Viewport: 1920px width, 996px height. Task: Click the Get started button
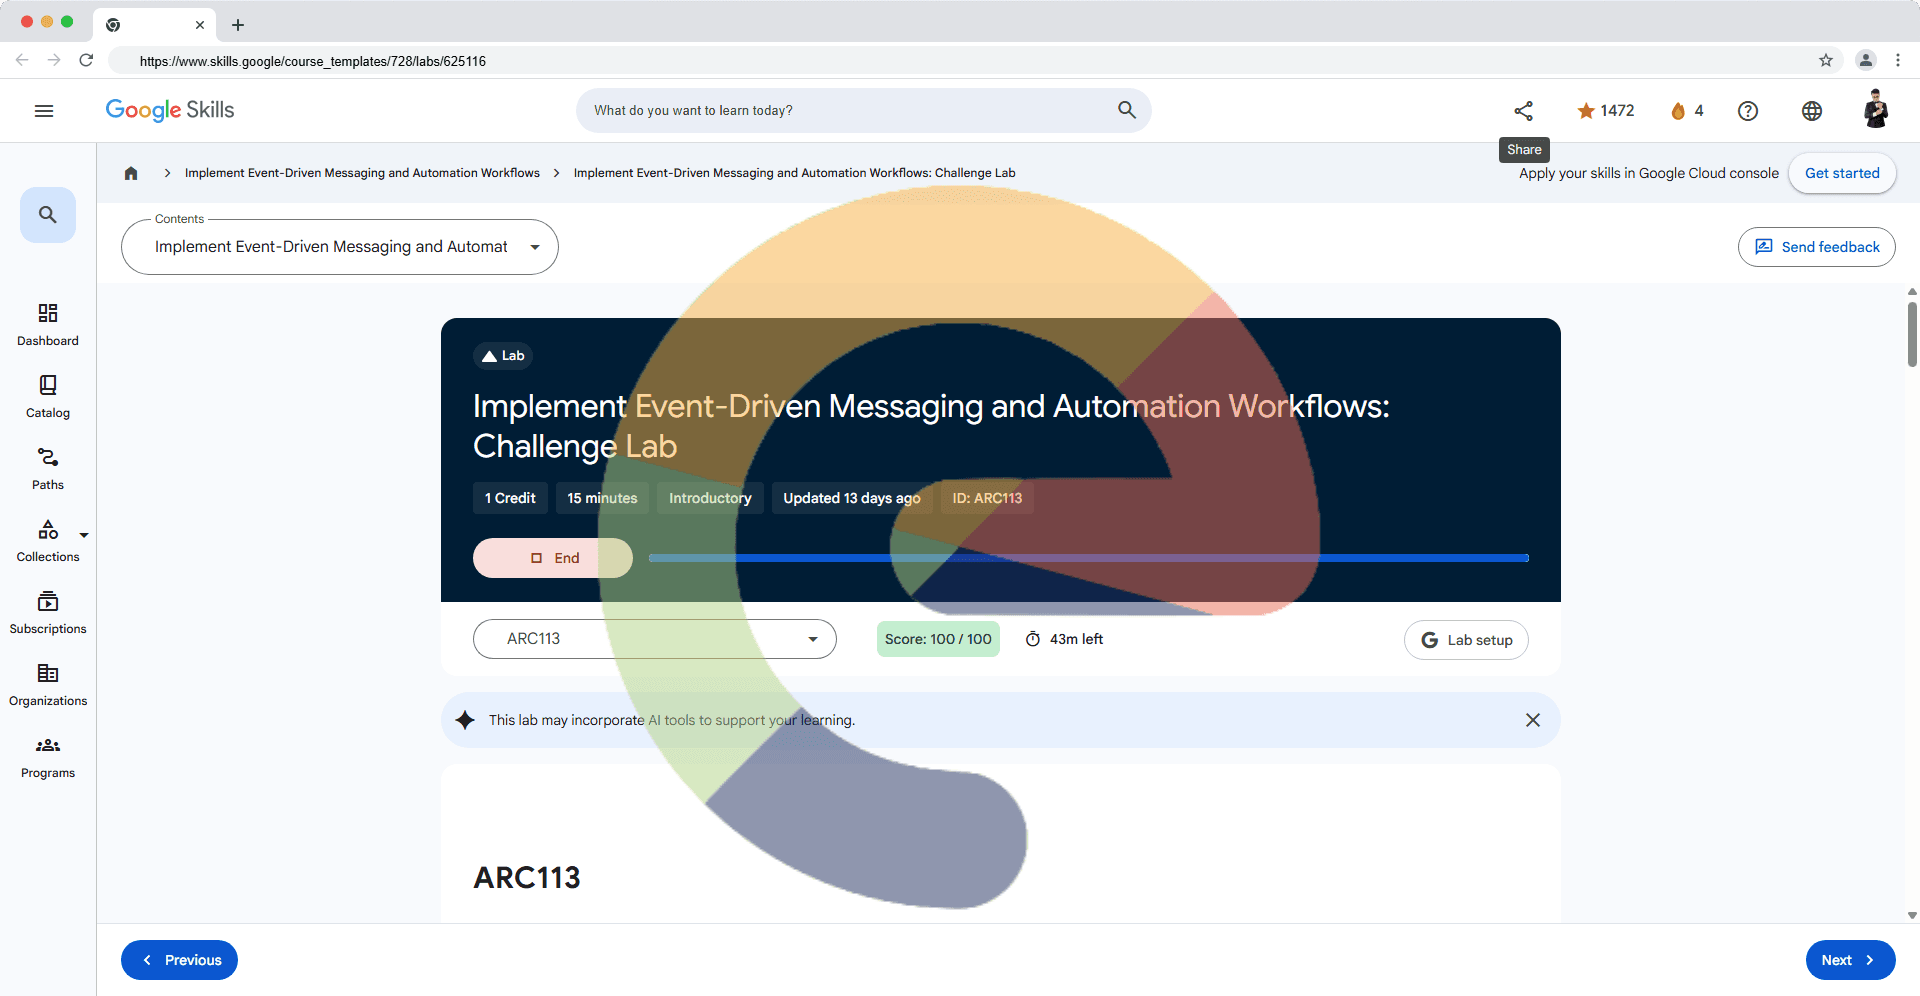click(x=1842, y=173)
